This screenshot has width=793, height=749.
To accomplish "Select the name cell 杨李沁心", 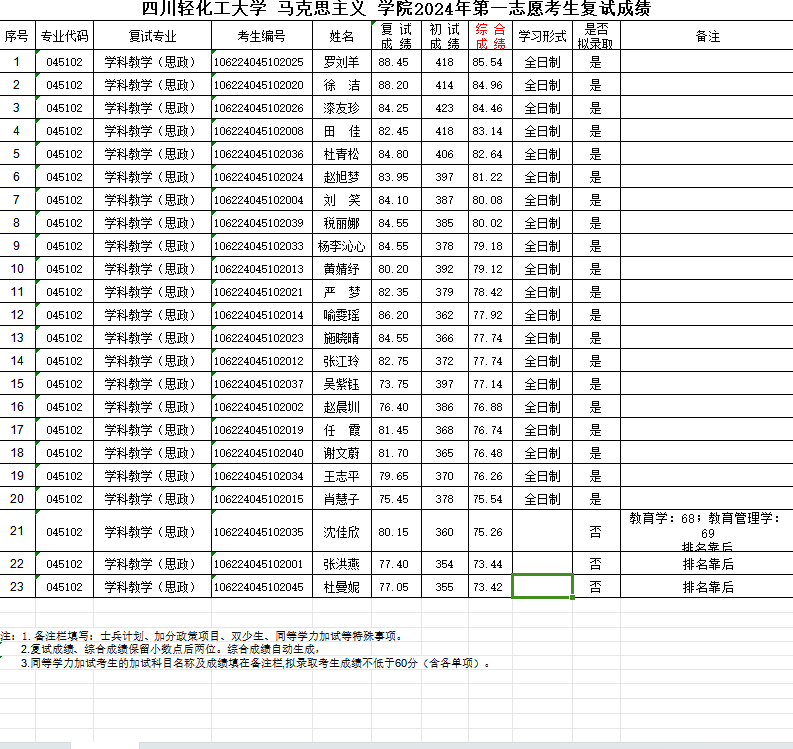I will pos(342,246).
